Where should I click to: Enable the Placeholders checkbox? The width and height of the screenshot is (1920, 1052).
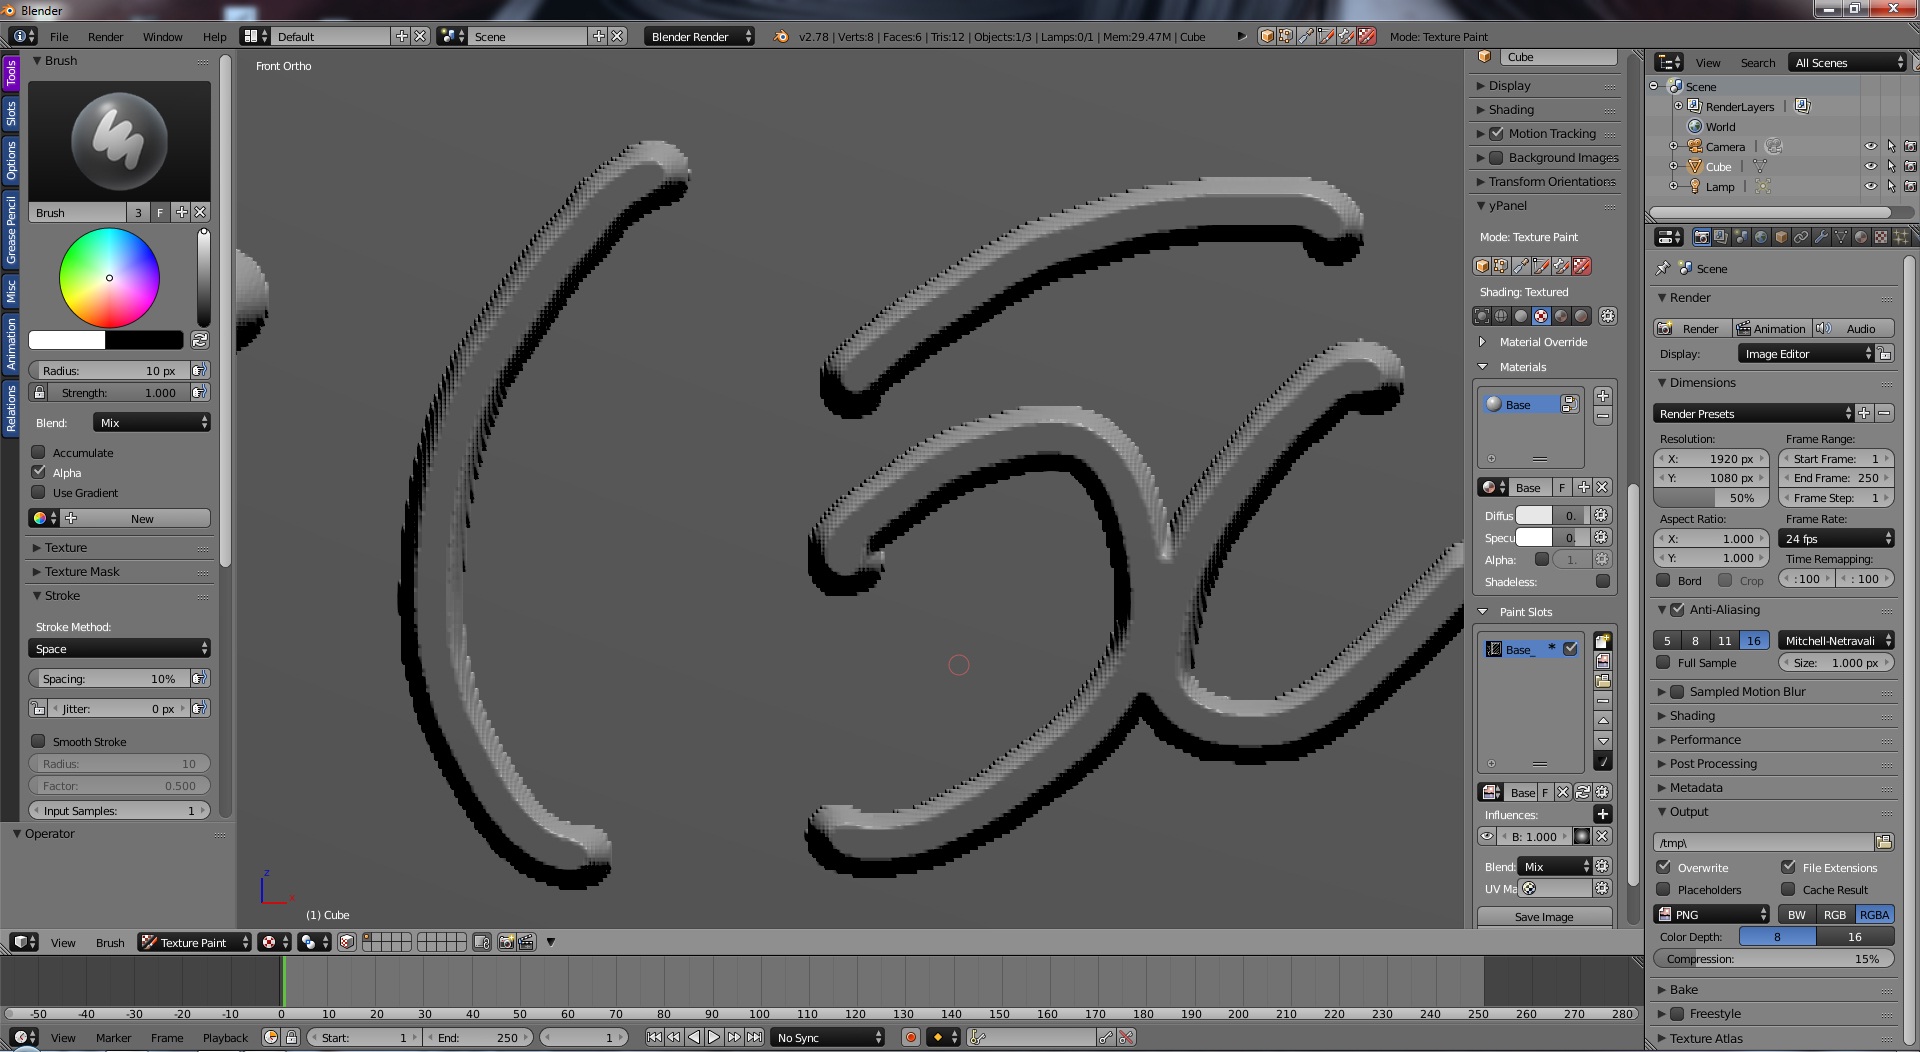coord(1664,889)
